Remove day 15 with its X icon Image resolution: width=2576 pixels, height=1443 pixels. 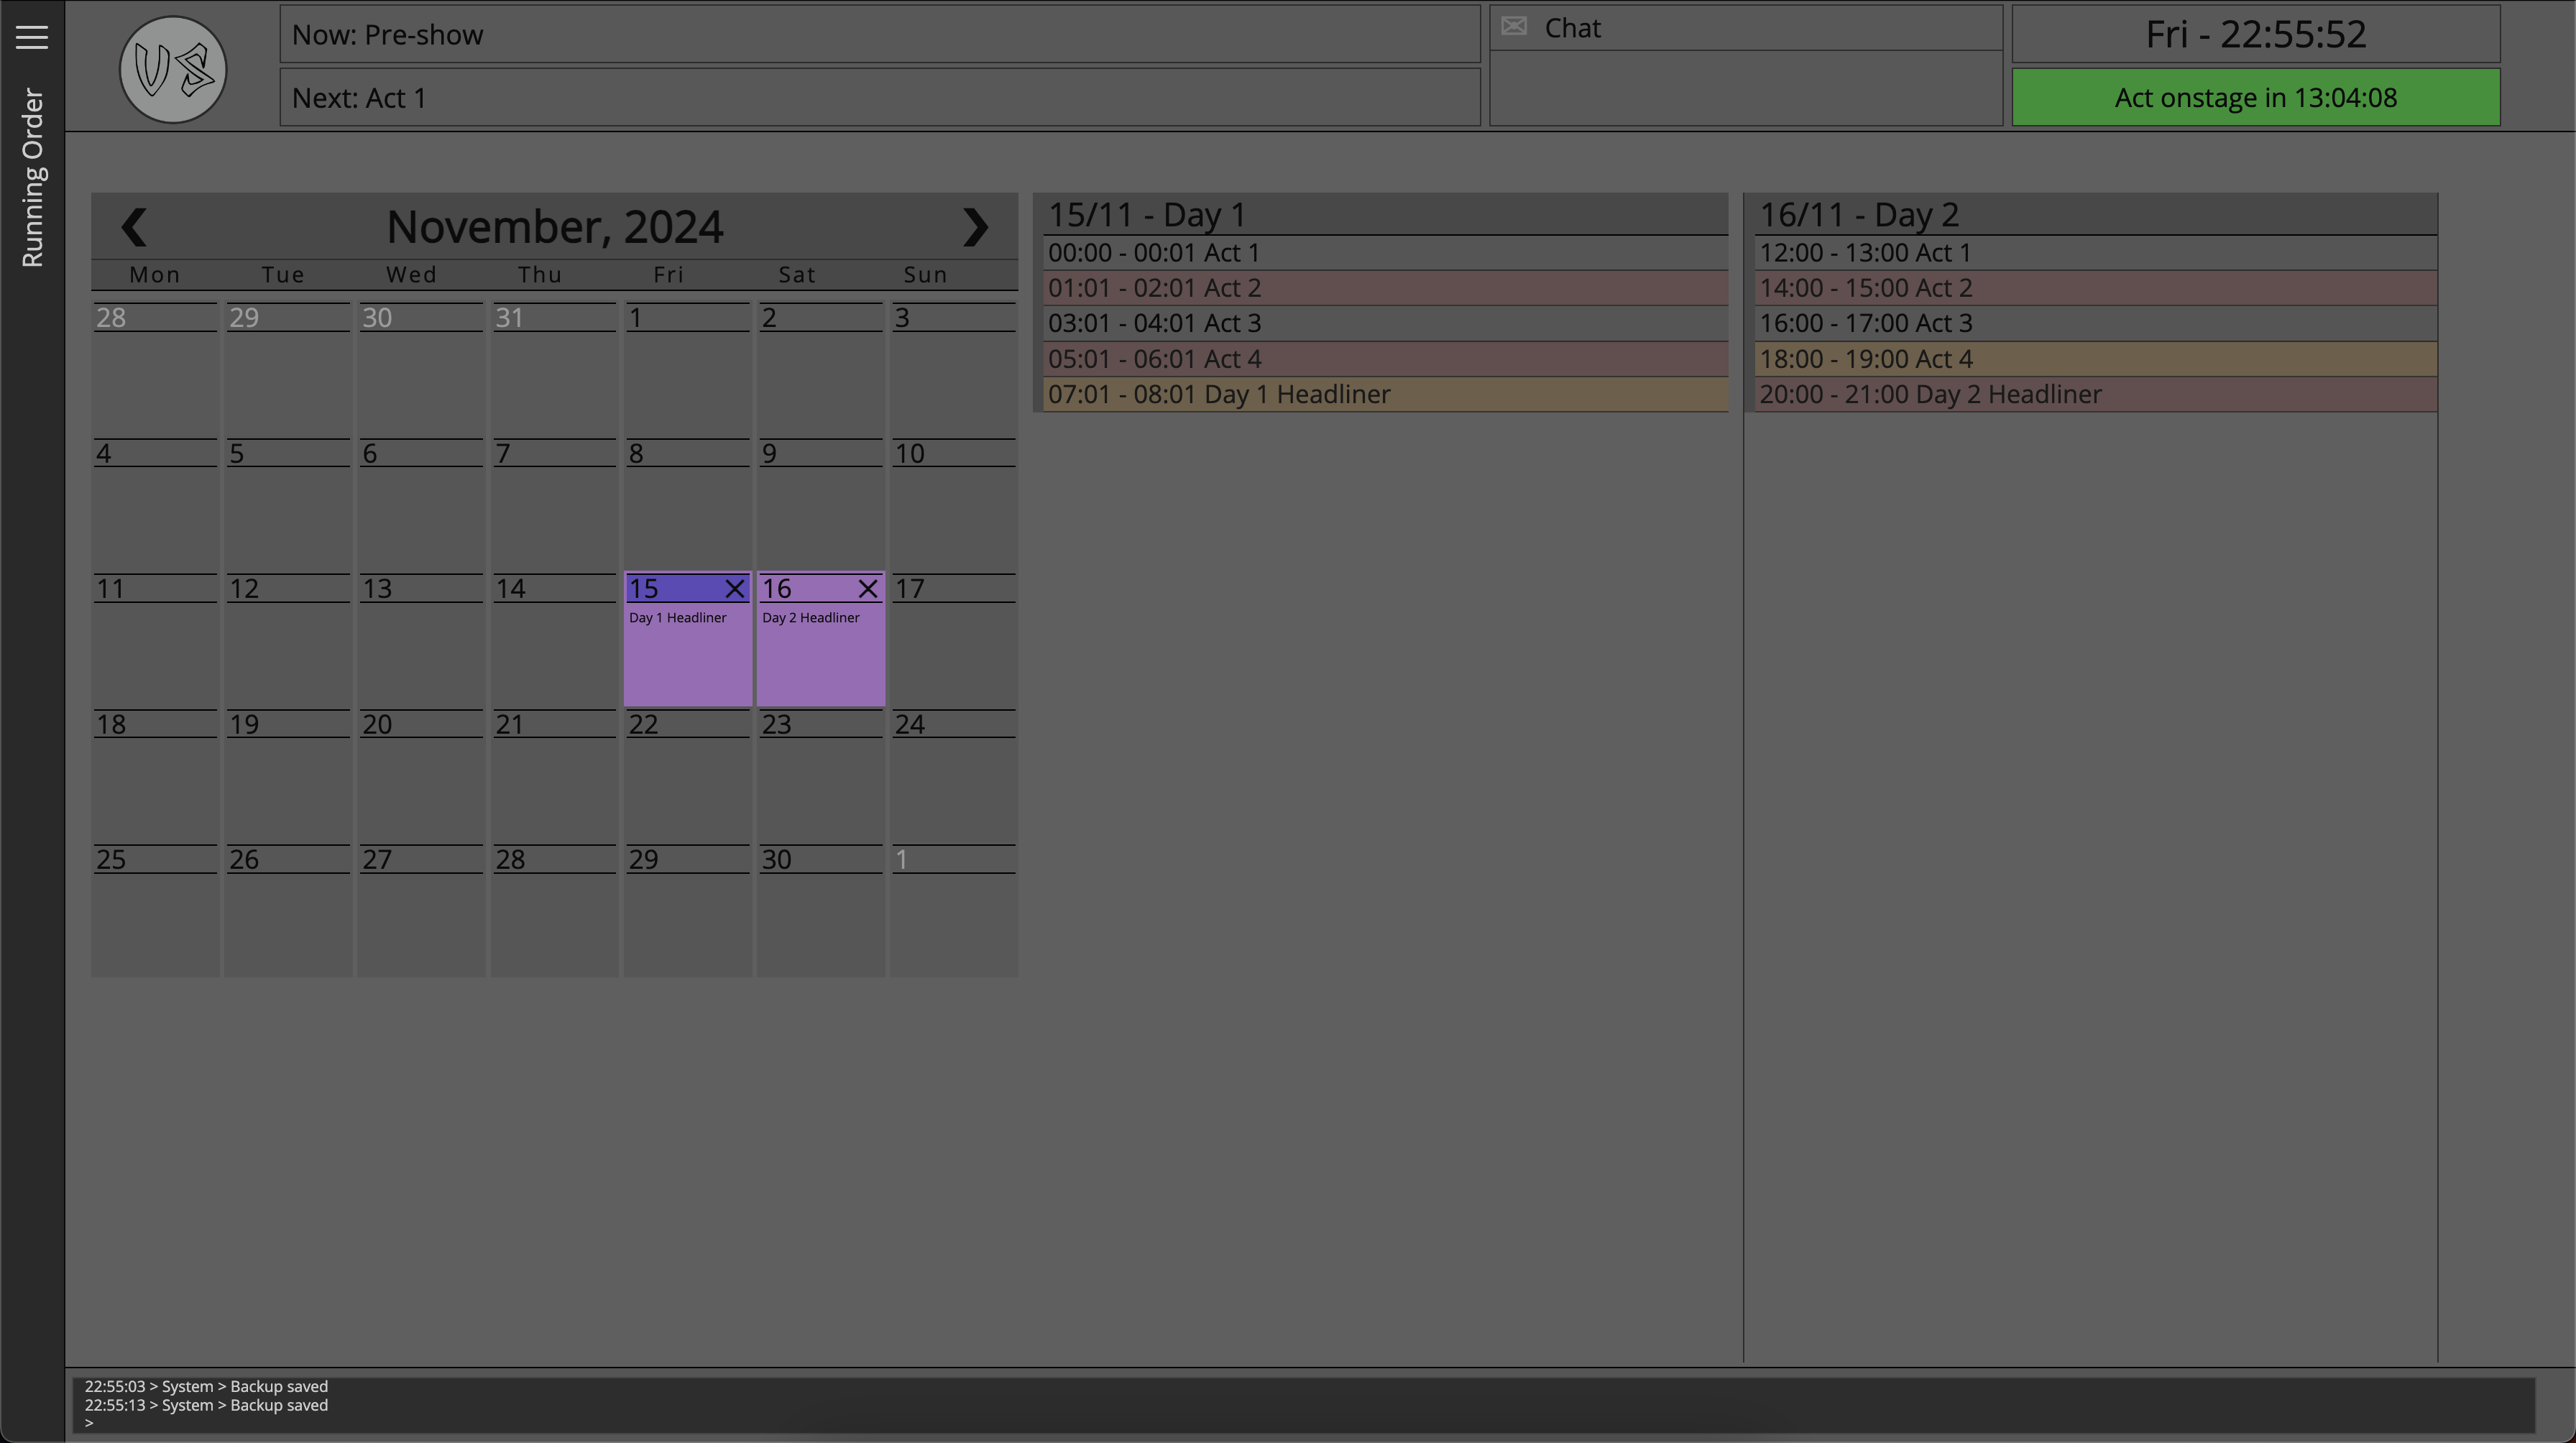click(x=735, y=589)
